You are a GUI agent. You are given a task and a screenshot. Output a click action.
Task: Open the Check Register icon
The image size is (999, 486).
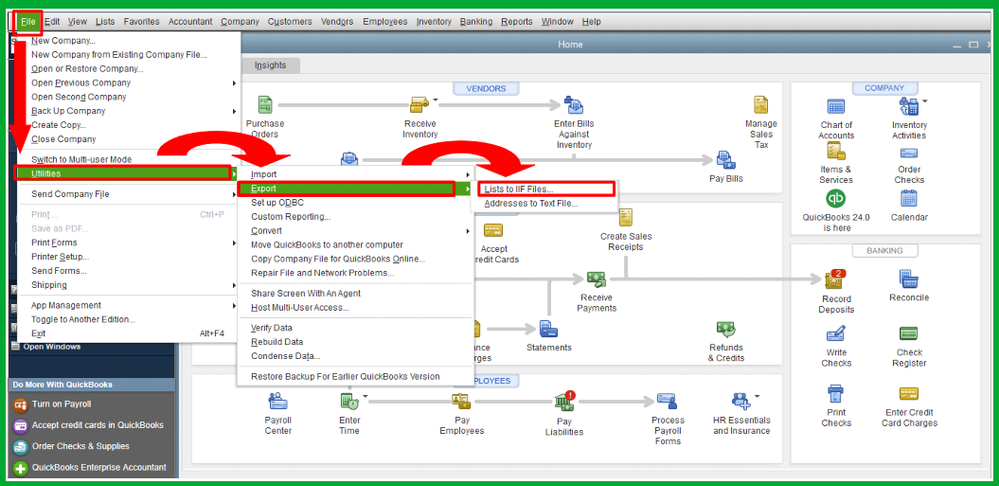[x=909, y=334]
